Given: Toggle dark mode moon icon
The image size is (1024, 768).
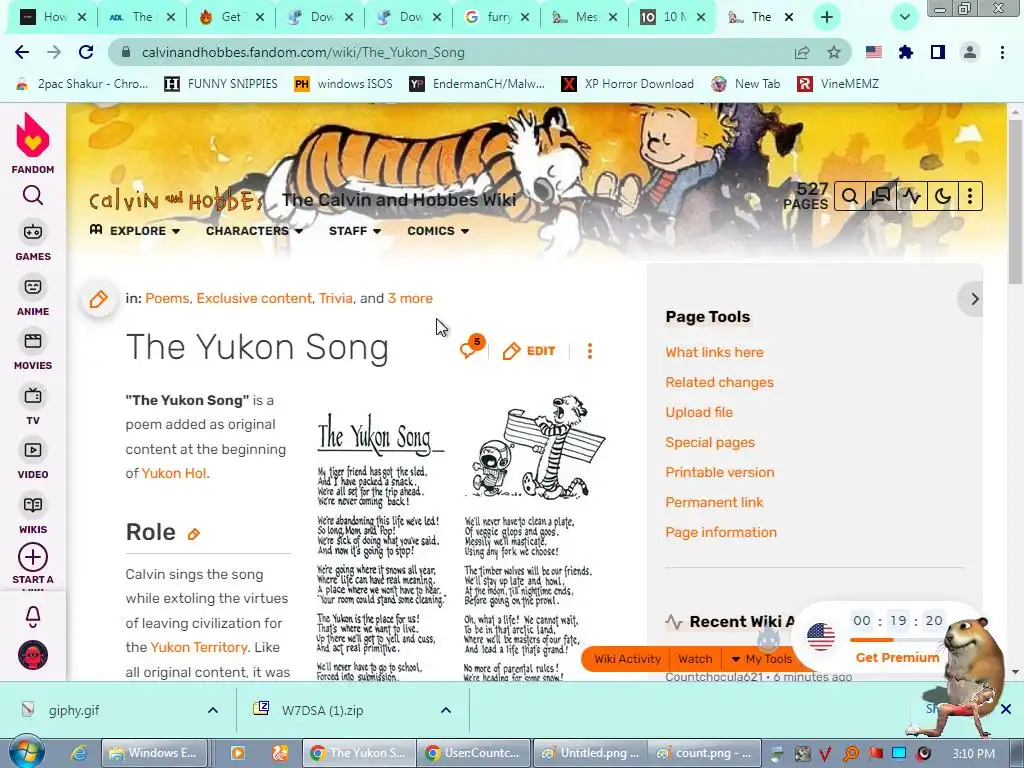Looking at the screenshot, I should (942, 196).
